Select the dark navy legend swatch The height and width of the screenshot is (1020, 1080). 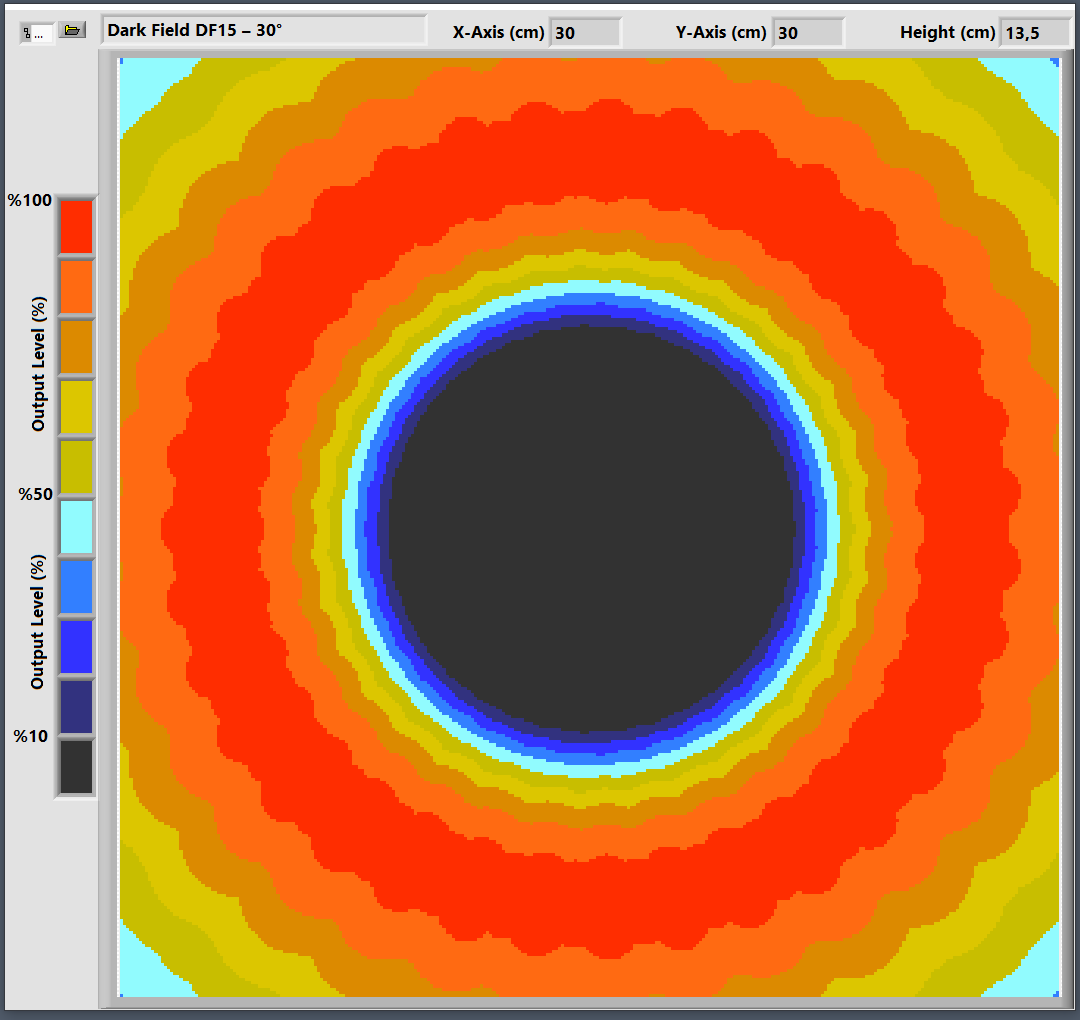point(76,707)
